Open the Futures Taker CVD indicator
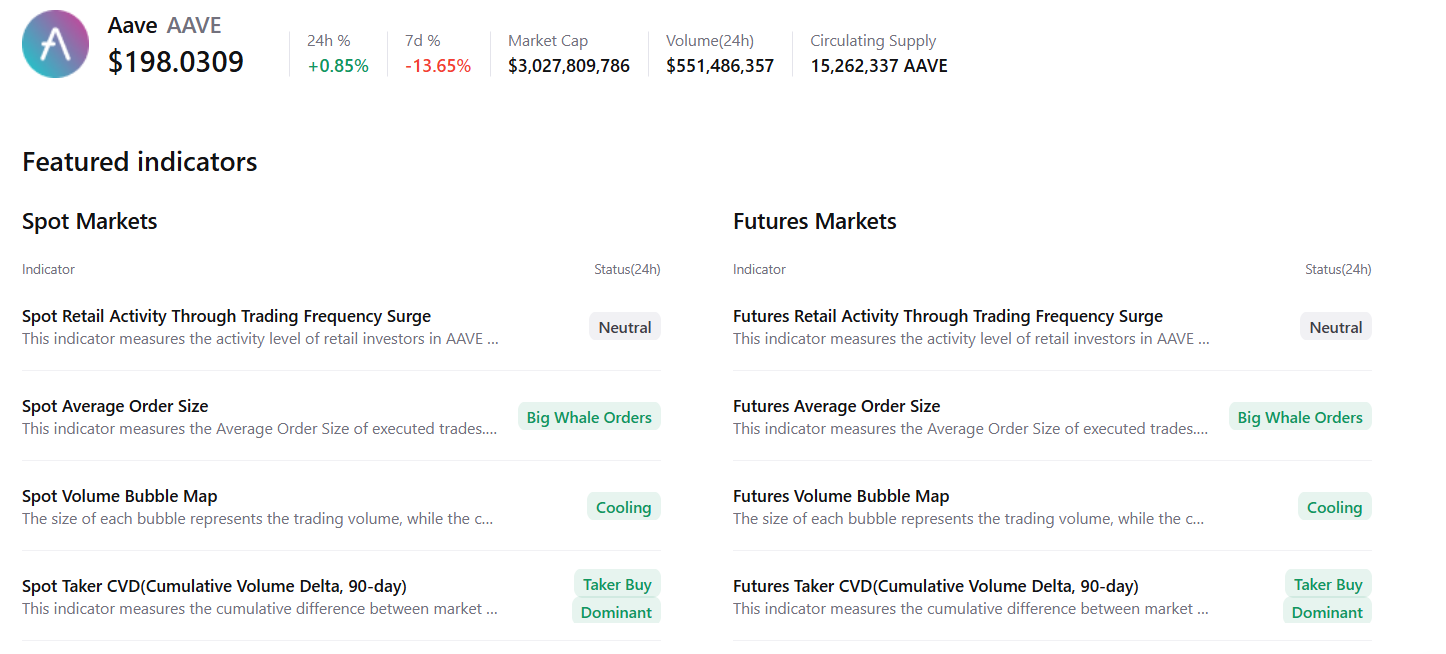 point(935,585)
